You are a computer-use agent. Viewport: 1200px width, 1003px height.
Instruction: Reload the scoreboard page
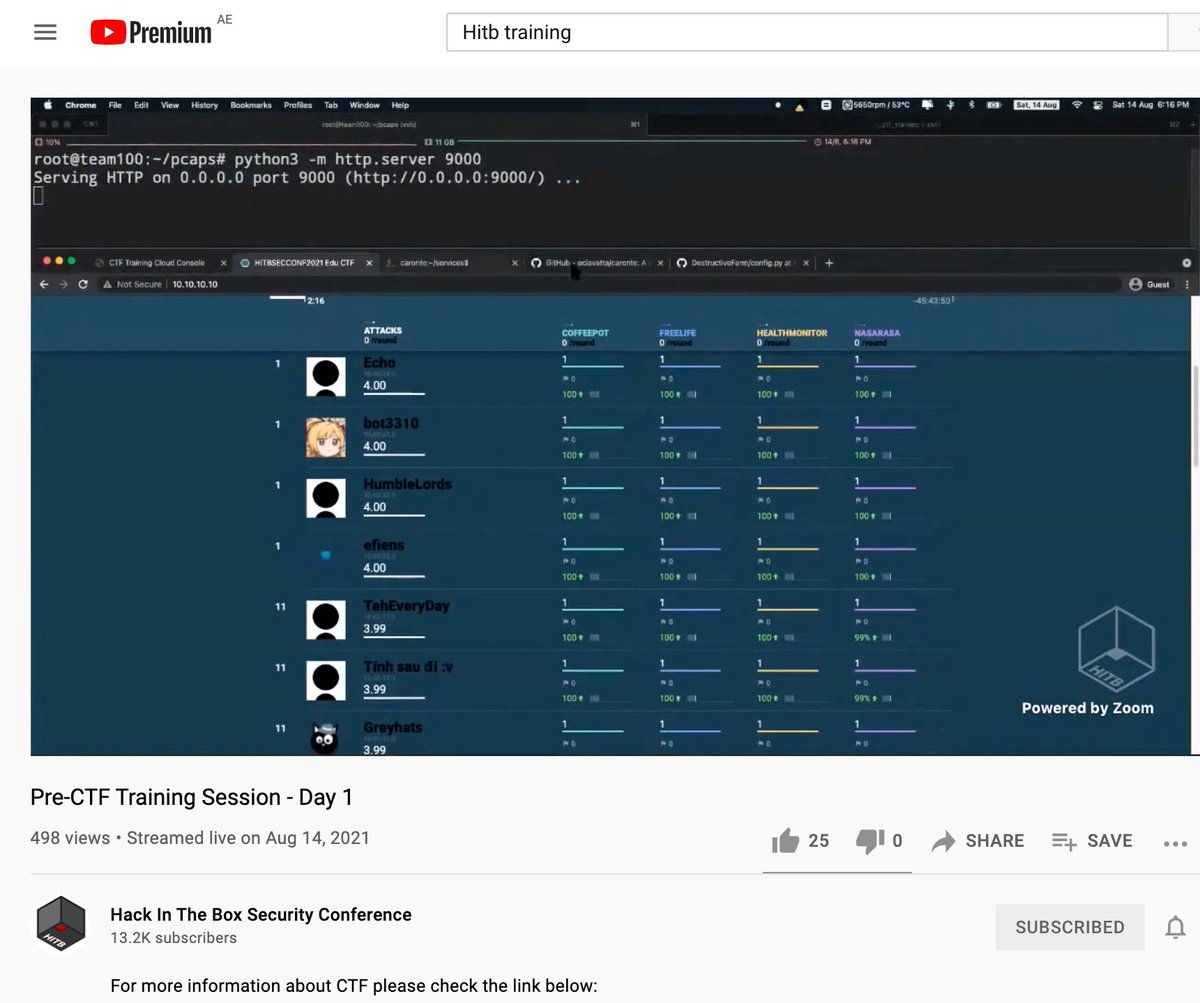coord(83,285)
